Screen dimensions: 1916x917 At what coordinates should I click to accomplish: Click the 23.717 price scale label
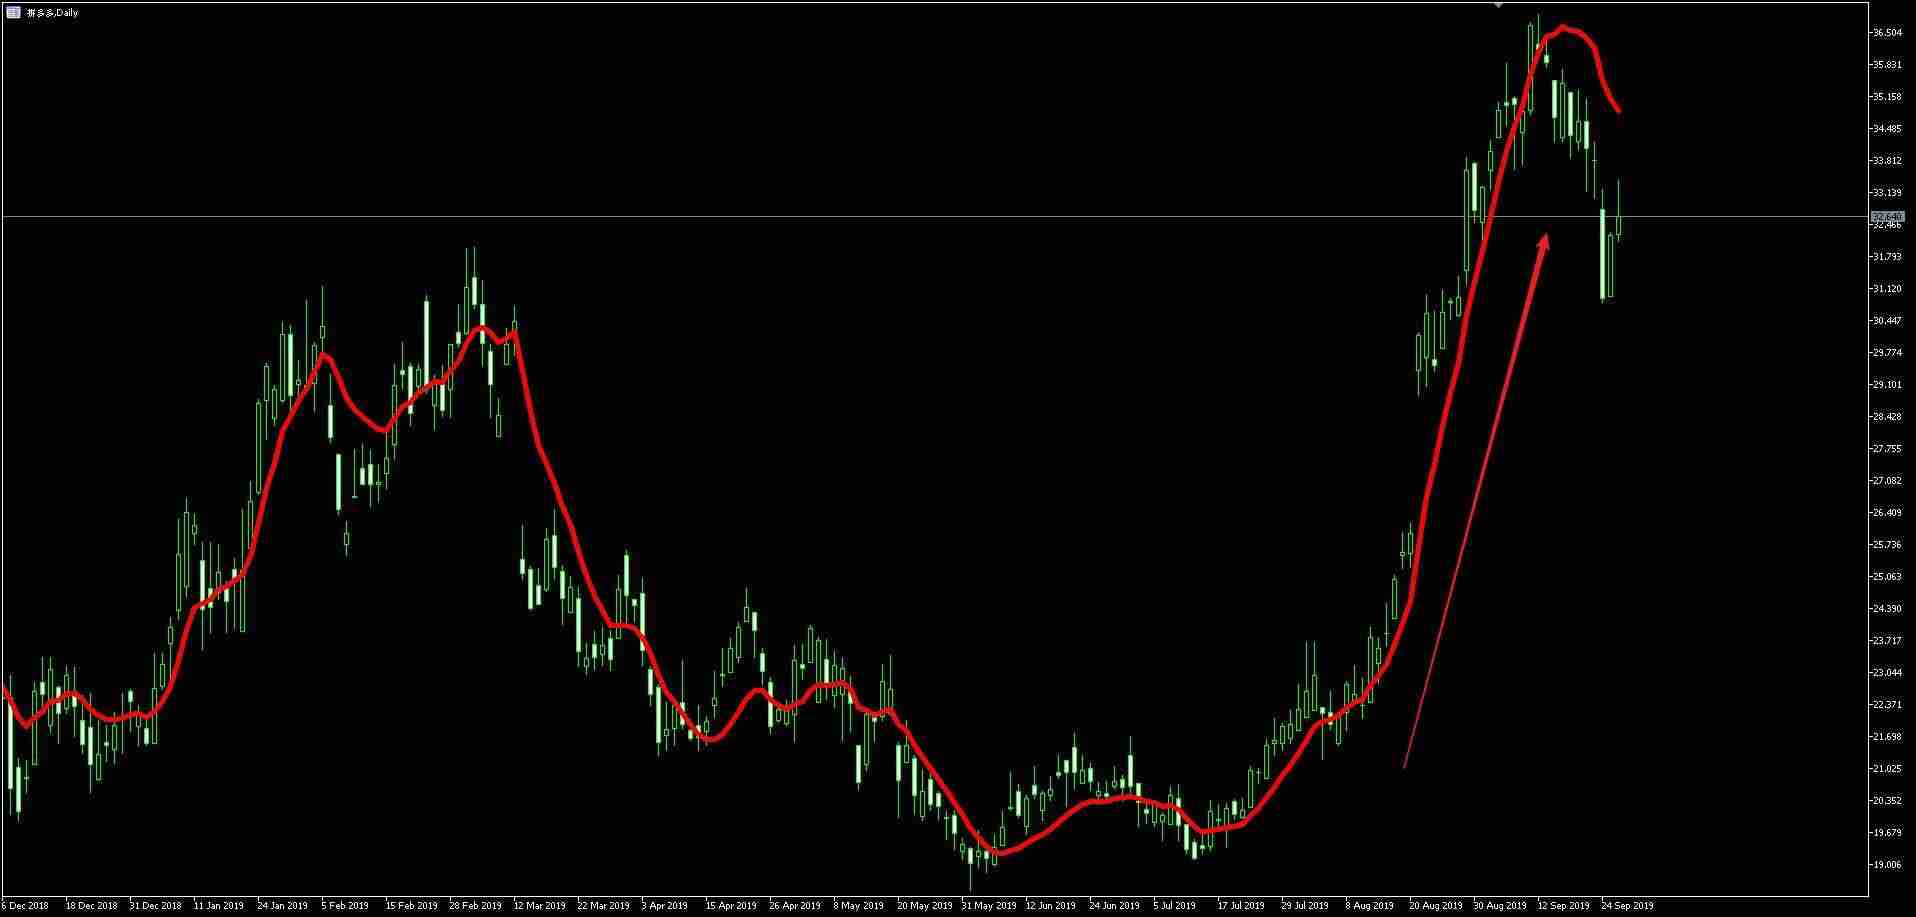[x=1887, y=641]
